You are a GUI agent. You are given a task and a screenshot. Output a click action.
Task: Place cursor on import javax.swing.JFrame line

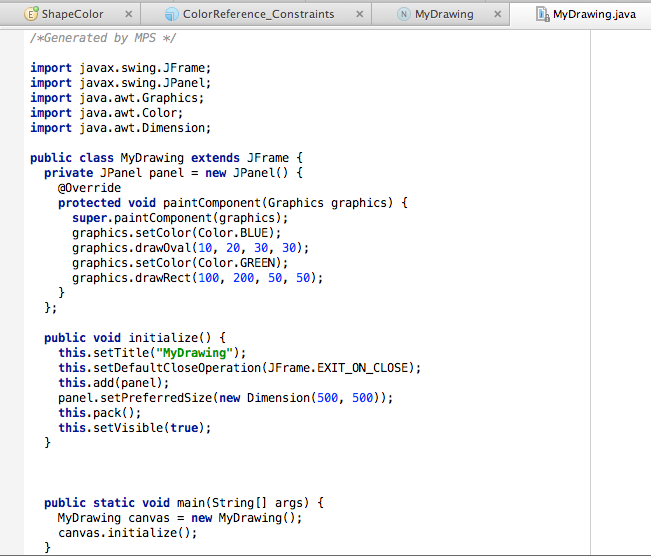click(120, 68)
